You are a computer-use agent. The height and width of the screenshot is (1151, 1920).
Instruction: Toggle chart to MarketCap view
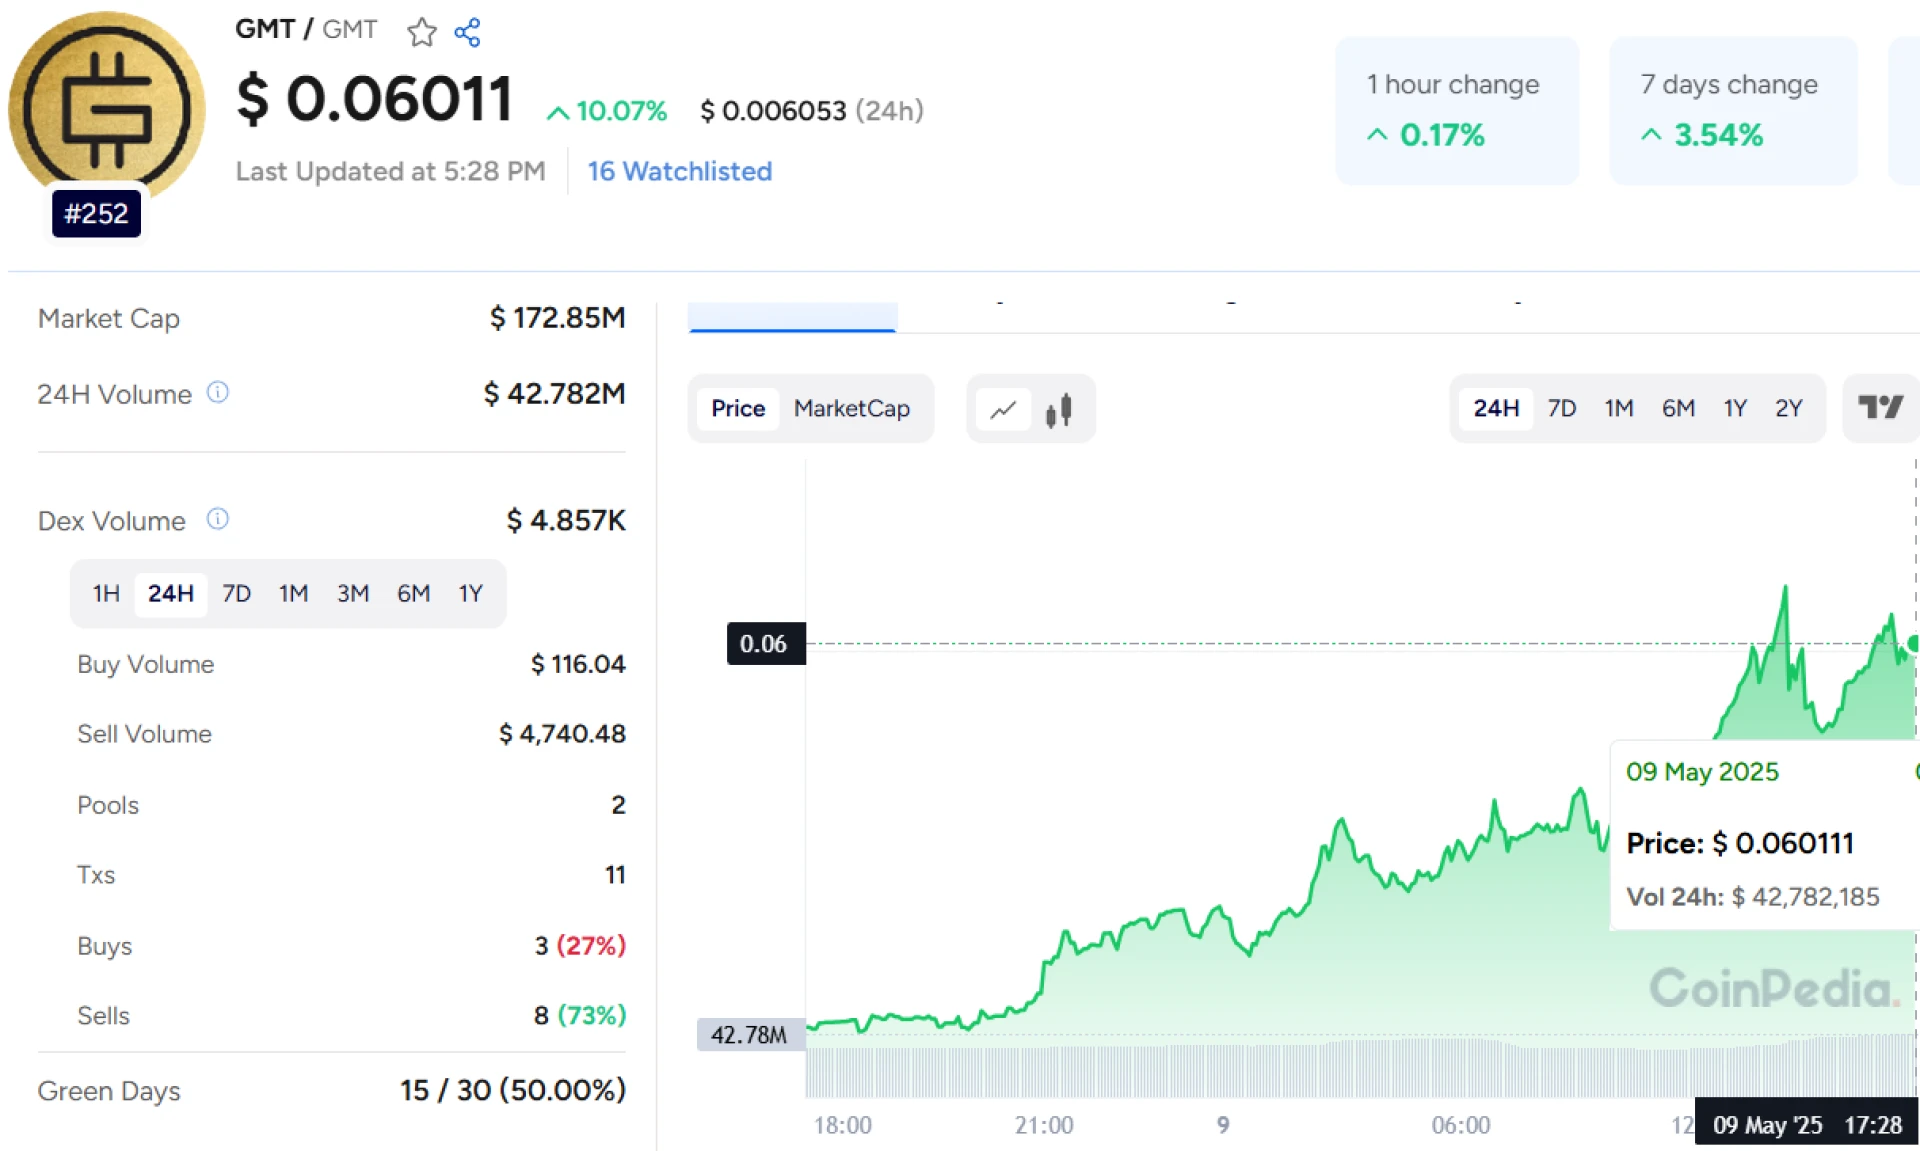click(851, 409)
